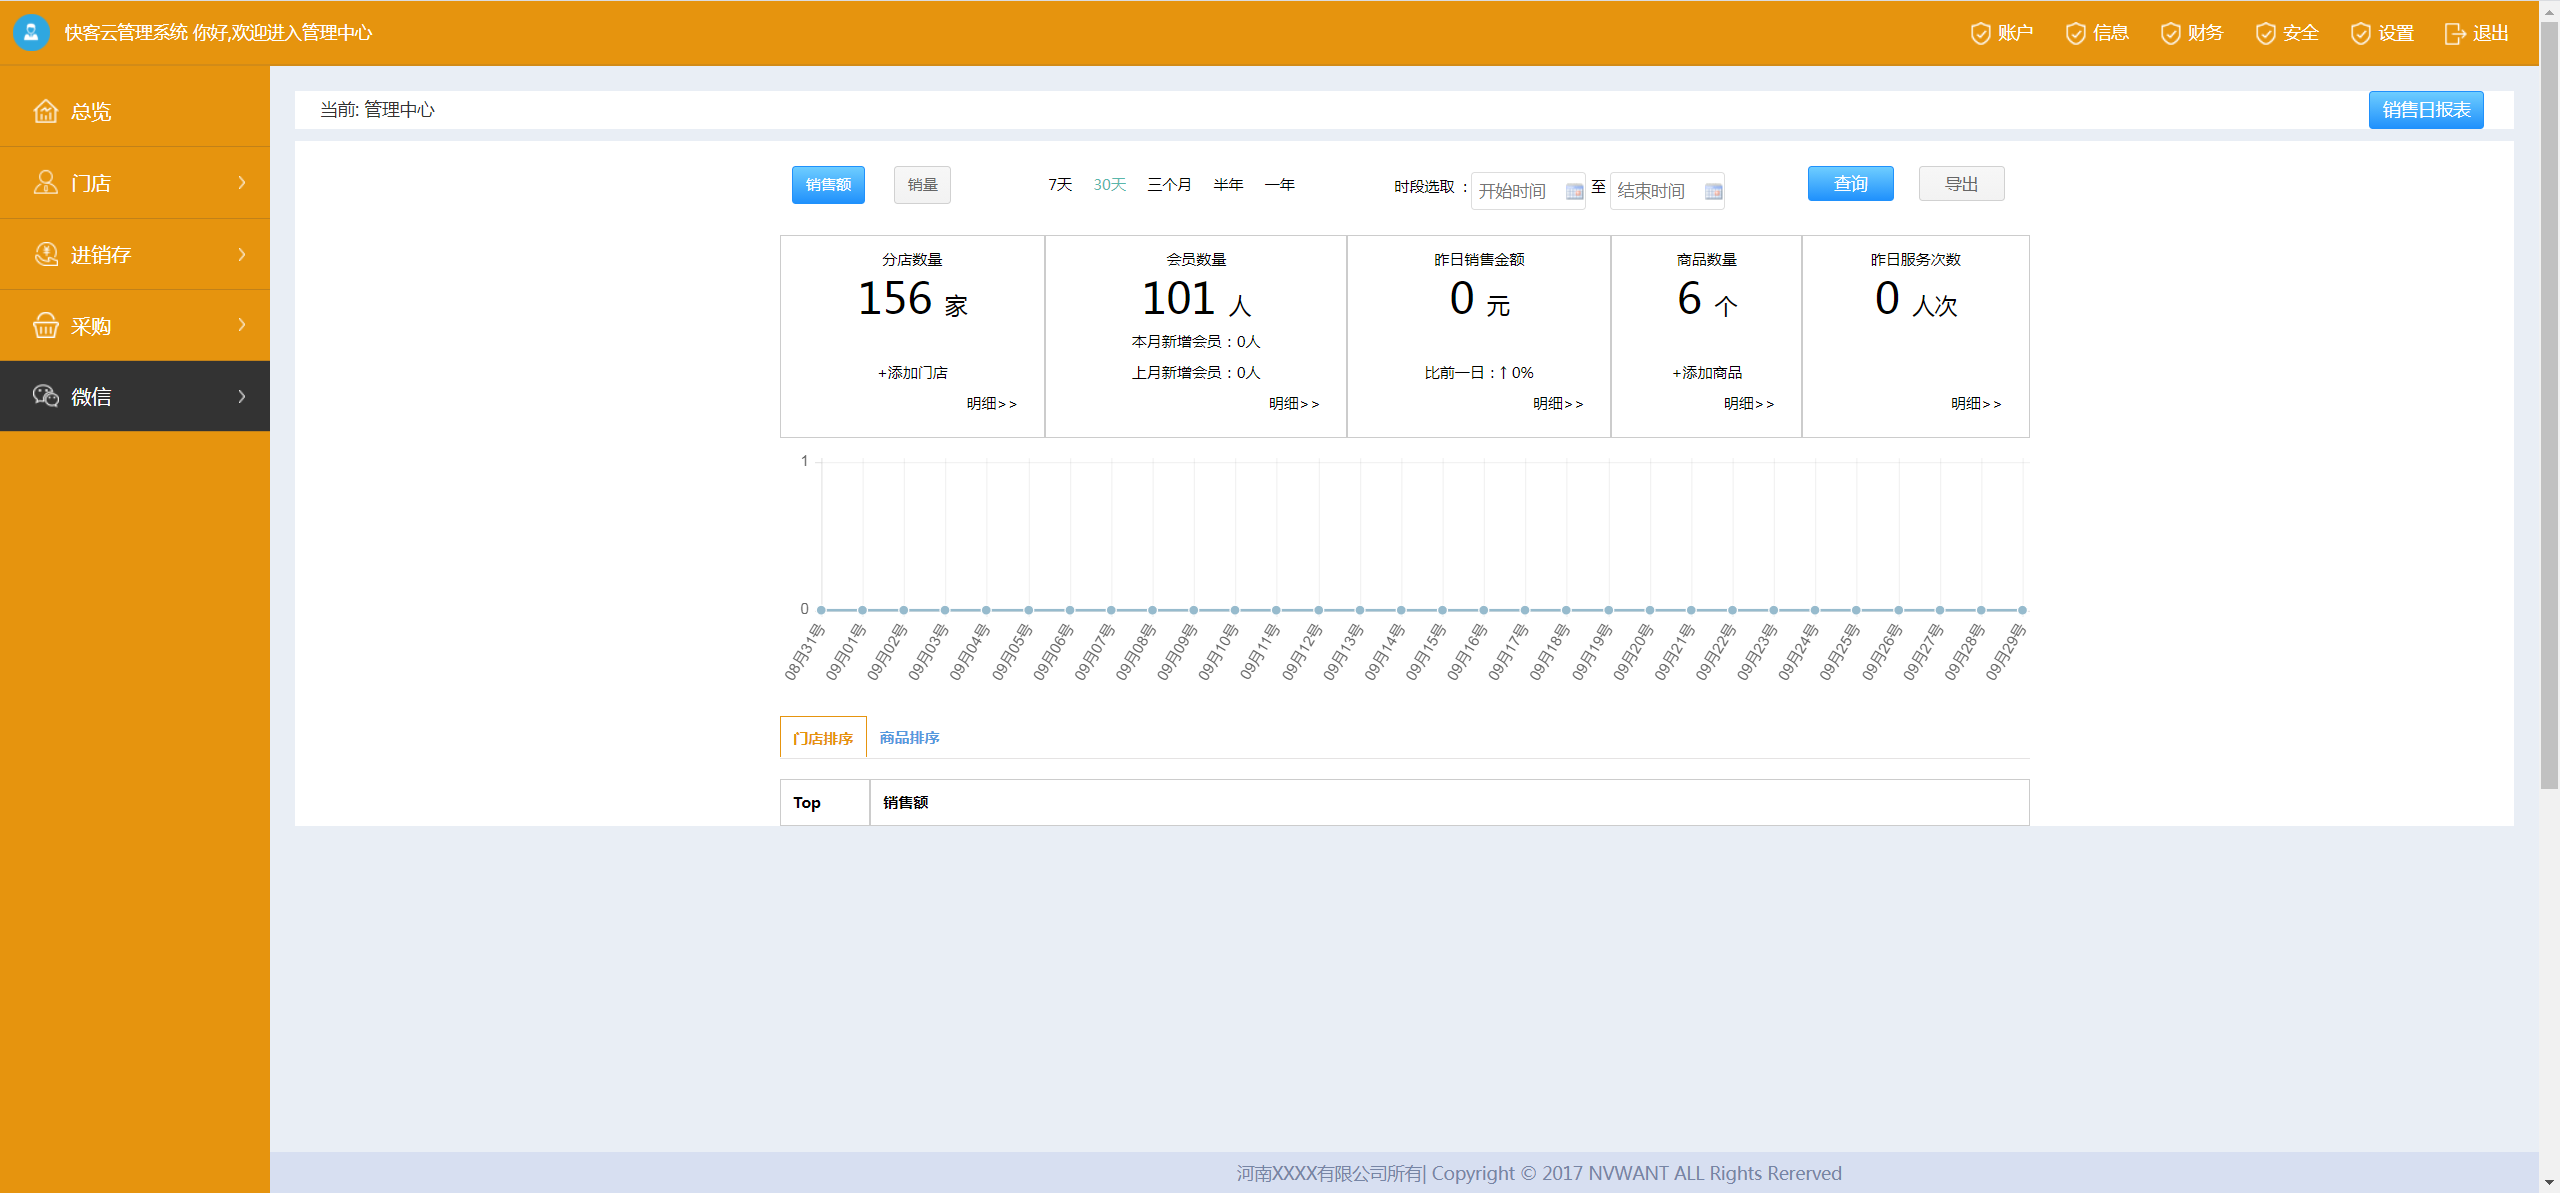Image resolution: width=2560 pixels, height=1193 pixels.
Task: Open the 总览 overview menu item
Action: point(135,111)
